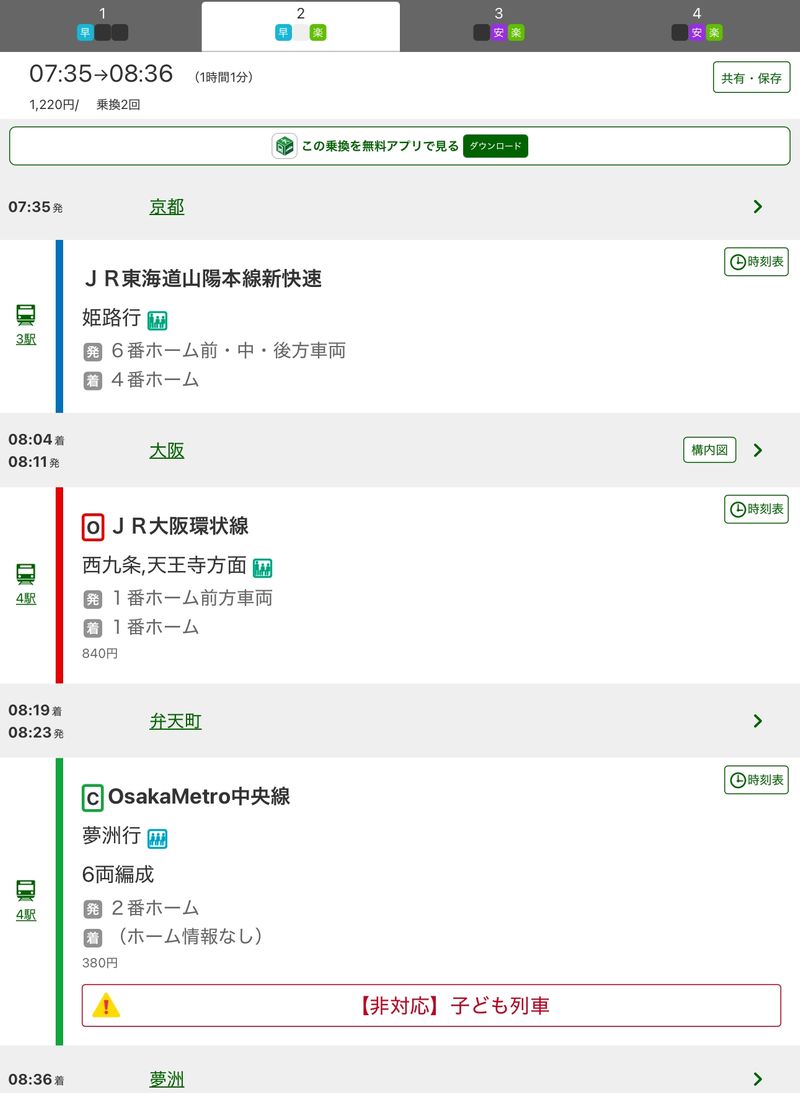800x1093 pixels.
Task: Open route tab 4
Action: [697, 24]
